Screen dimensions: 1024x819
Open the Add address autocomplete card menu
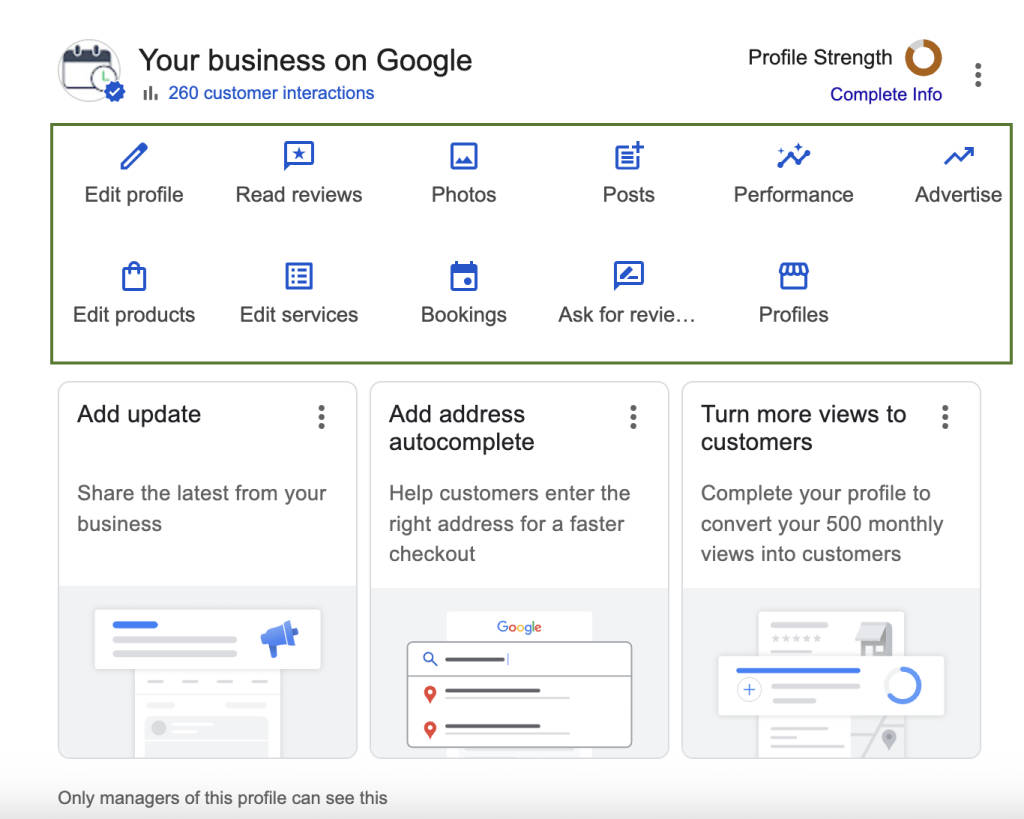633,417
